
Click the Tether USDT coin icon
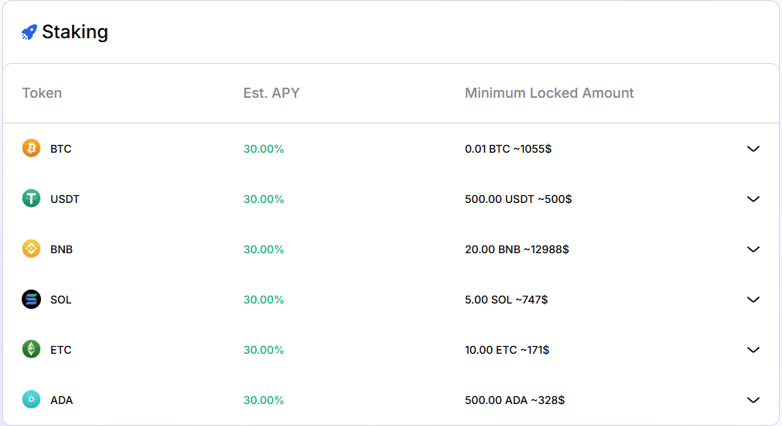pyautogui.click(x=31, y=199)
